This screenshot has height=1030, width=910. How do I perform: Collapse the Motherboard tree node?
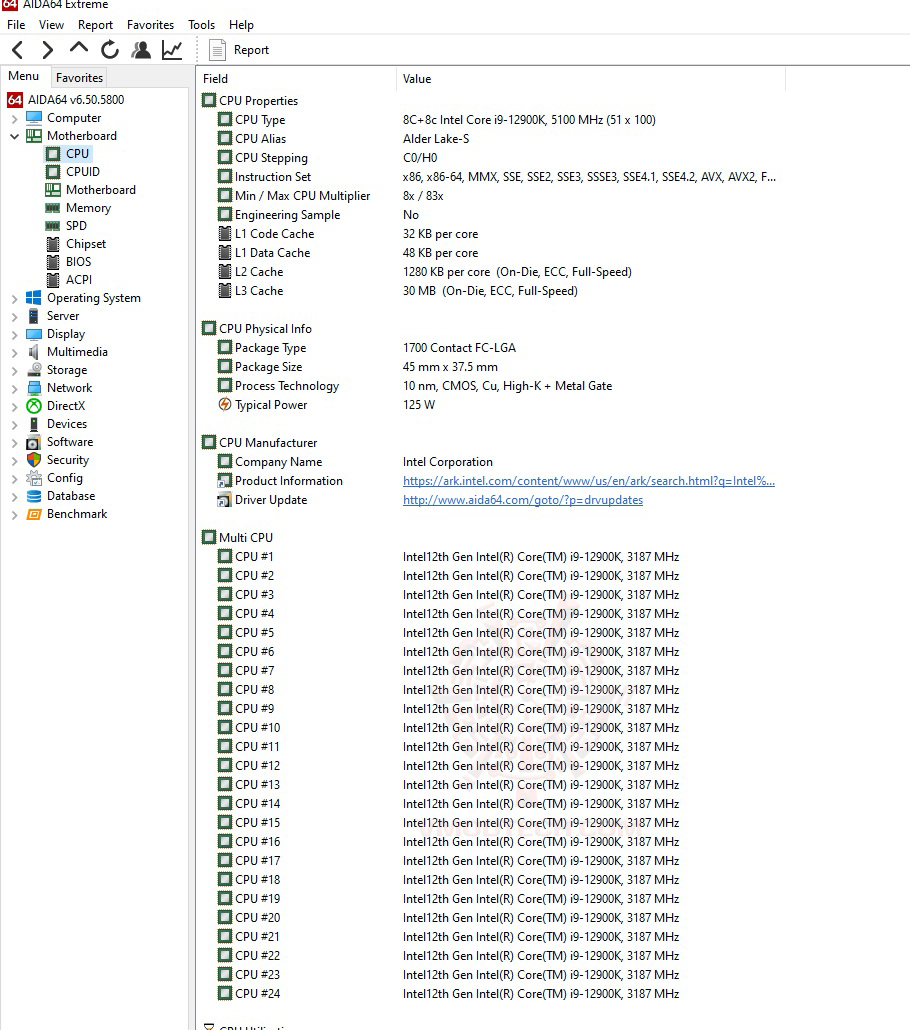[14, 136]
